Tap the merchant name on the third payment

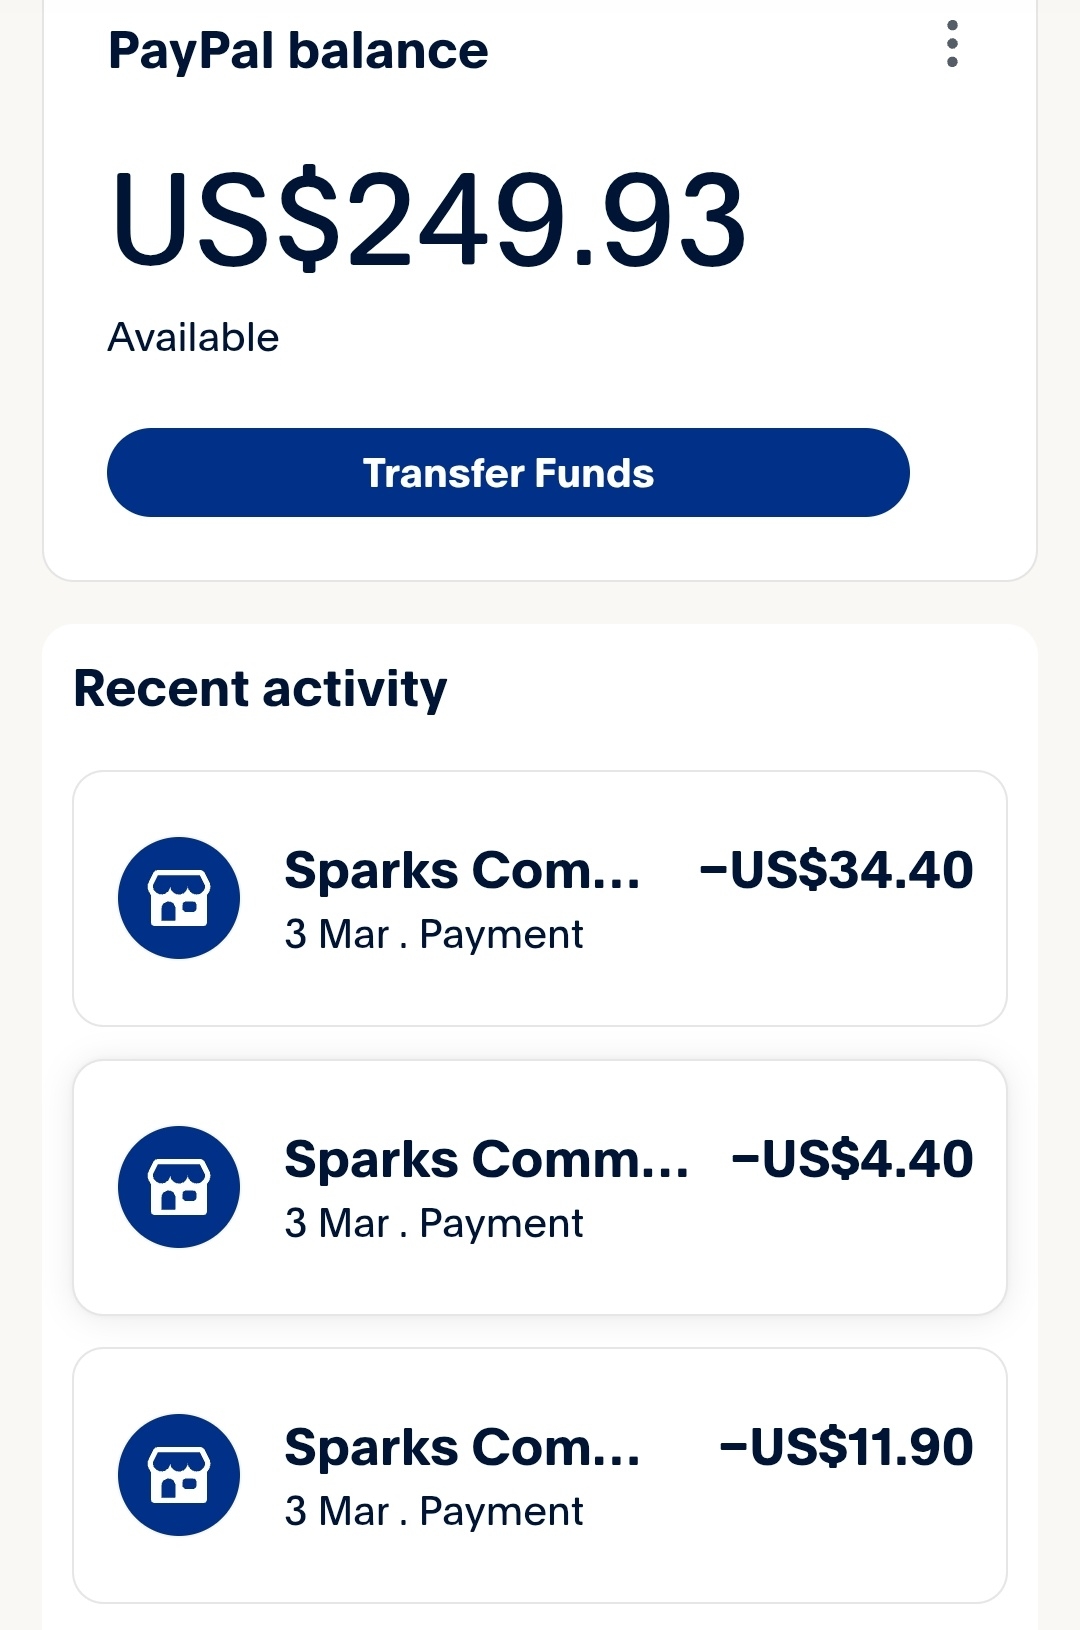point(462,1447)
